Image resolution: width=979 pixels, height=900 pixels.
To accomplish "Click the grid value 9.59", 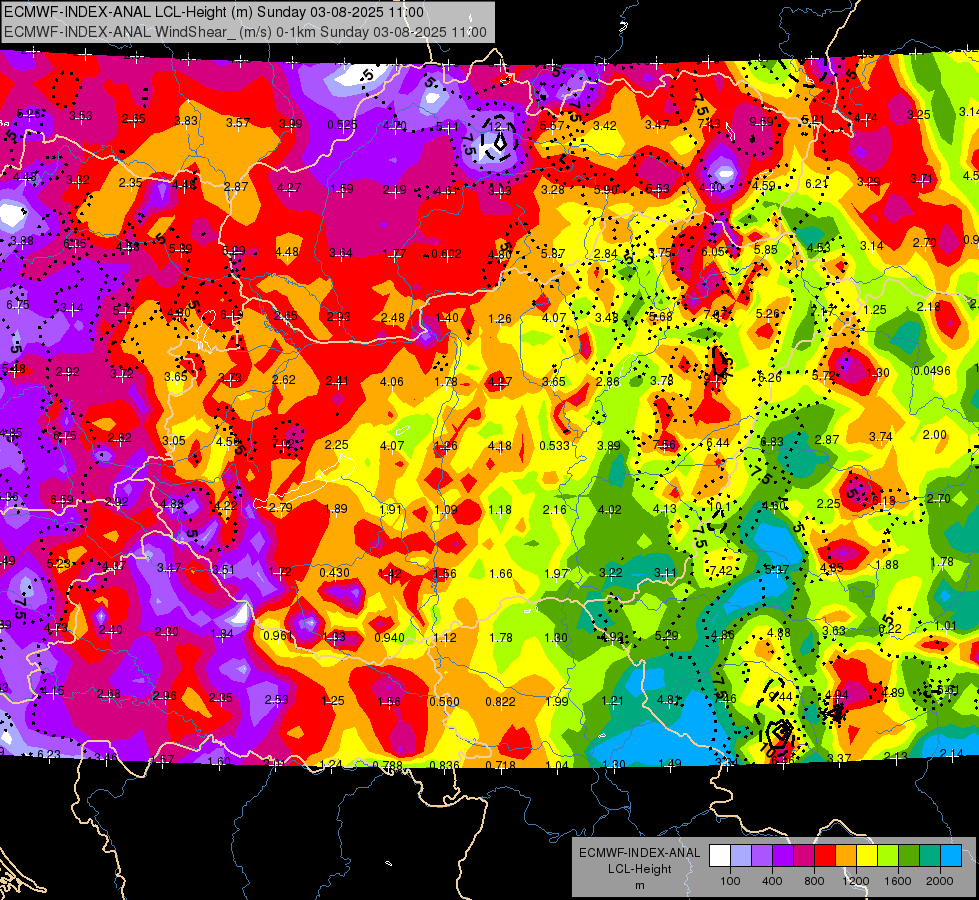I will click(761, 122).
